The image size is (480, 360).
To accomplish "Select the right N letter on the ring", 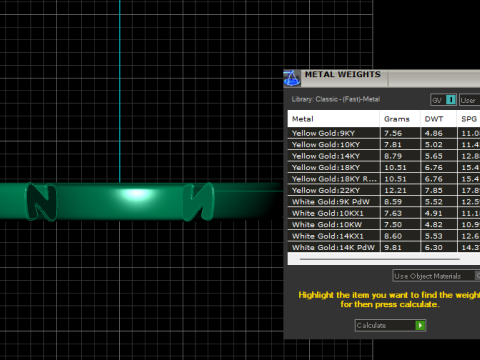I will [199, 202].
